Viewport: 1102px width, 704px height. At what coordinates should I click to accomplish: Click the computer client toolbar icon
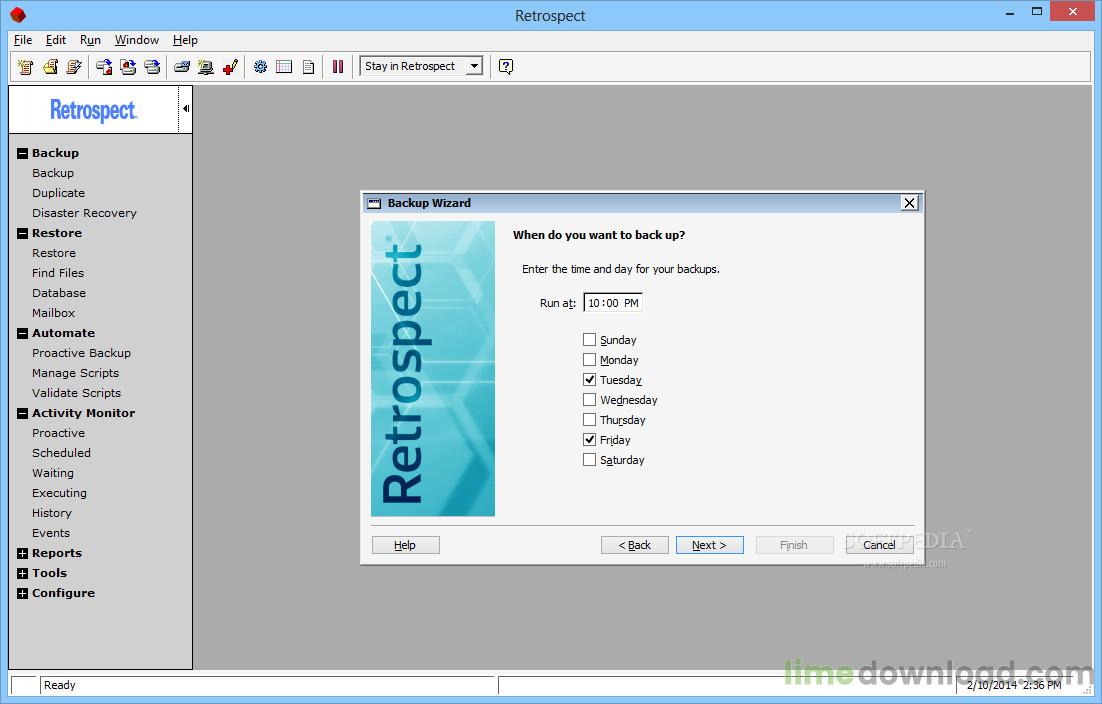pyautogui.click(x=205, y=67)
